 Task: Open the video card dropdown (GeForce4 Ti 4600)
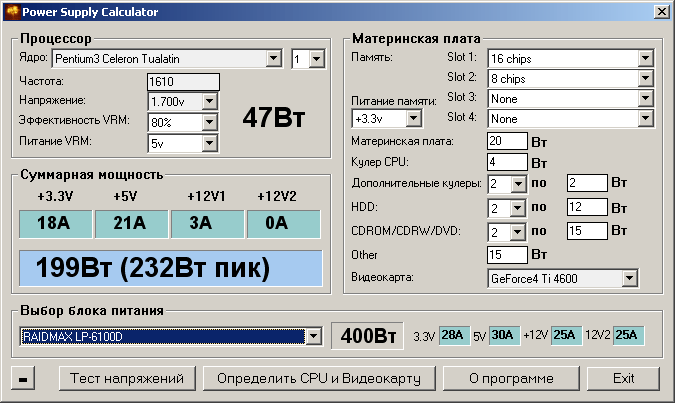[563, 278]
